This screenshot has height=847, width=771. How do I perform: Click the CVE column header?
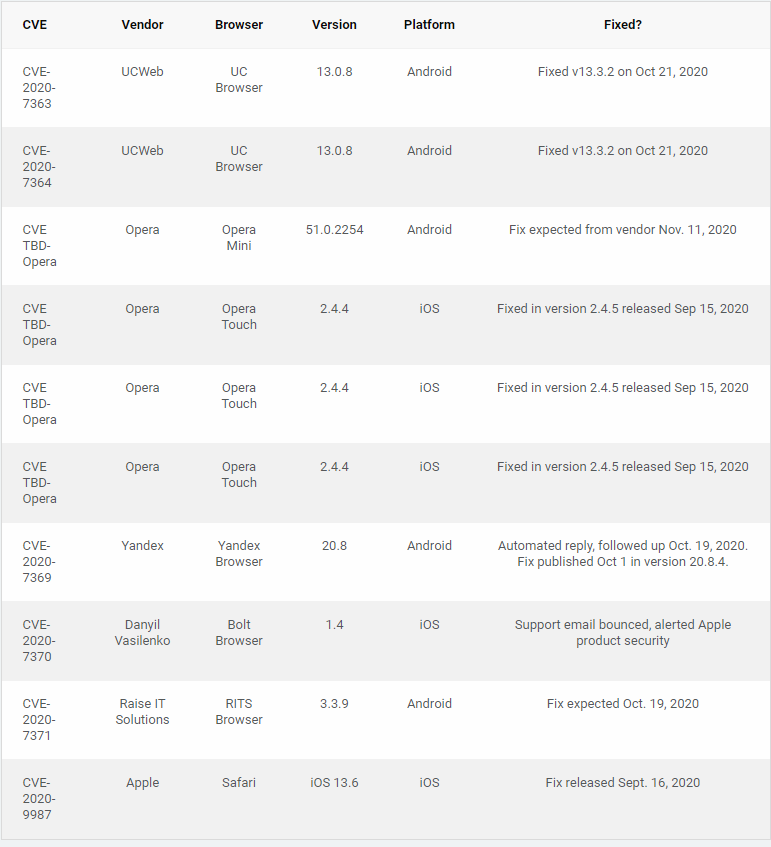[x=35, y=25]
